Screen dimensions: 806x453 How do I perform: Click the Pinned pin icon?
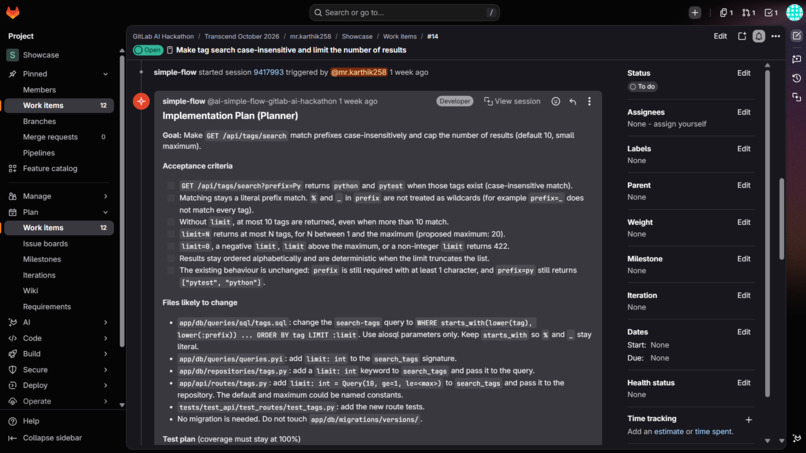pyautogui.click(x=12, y=74)
